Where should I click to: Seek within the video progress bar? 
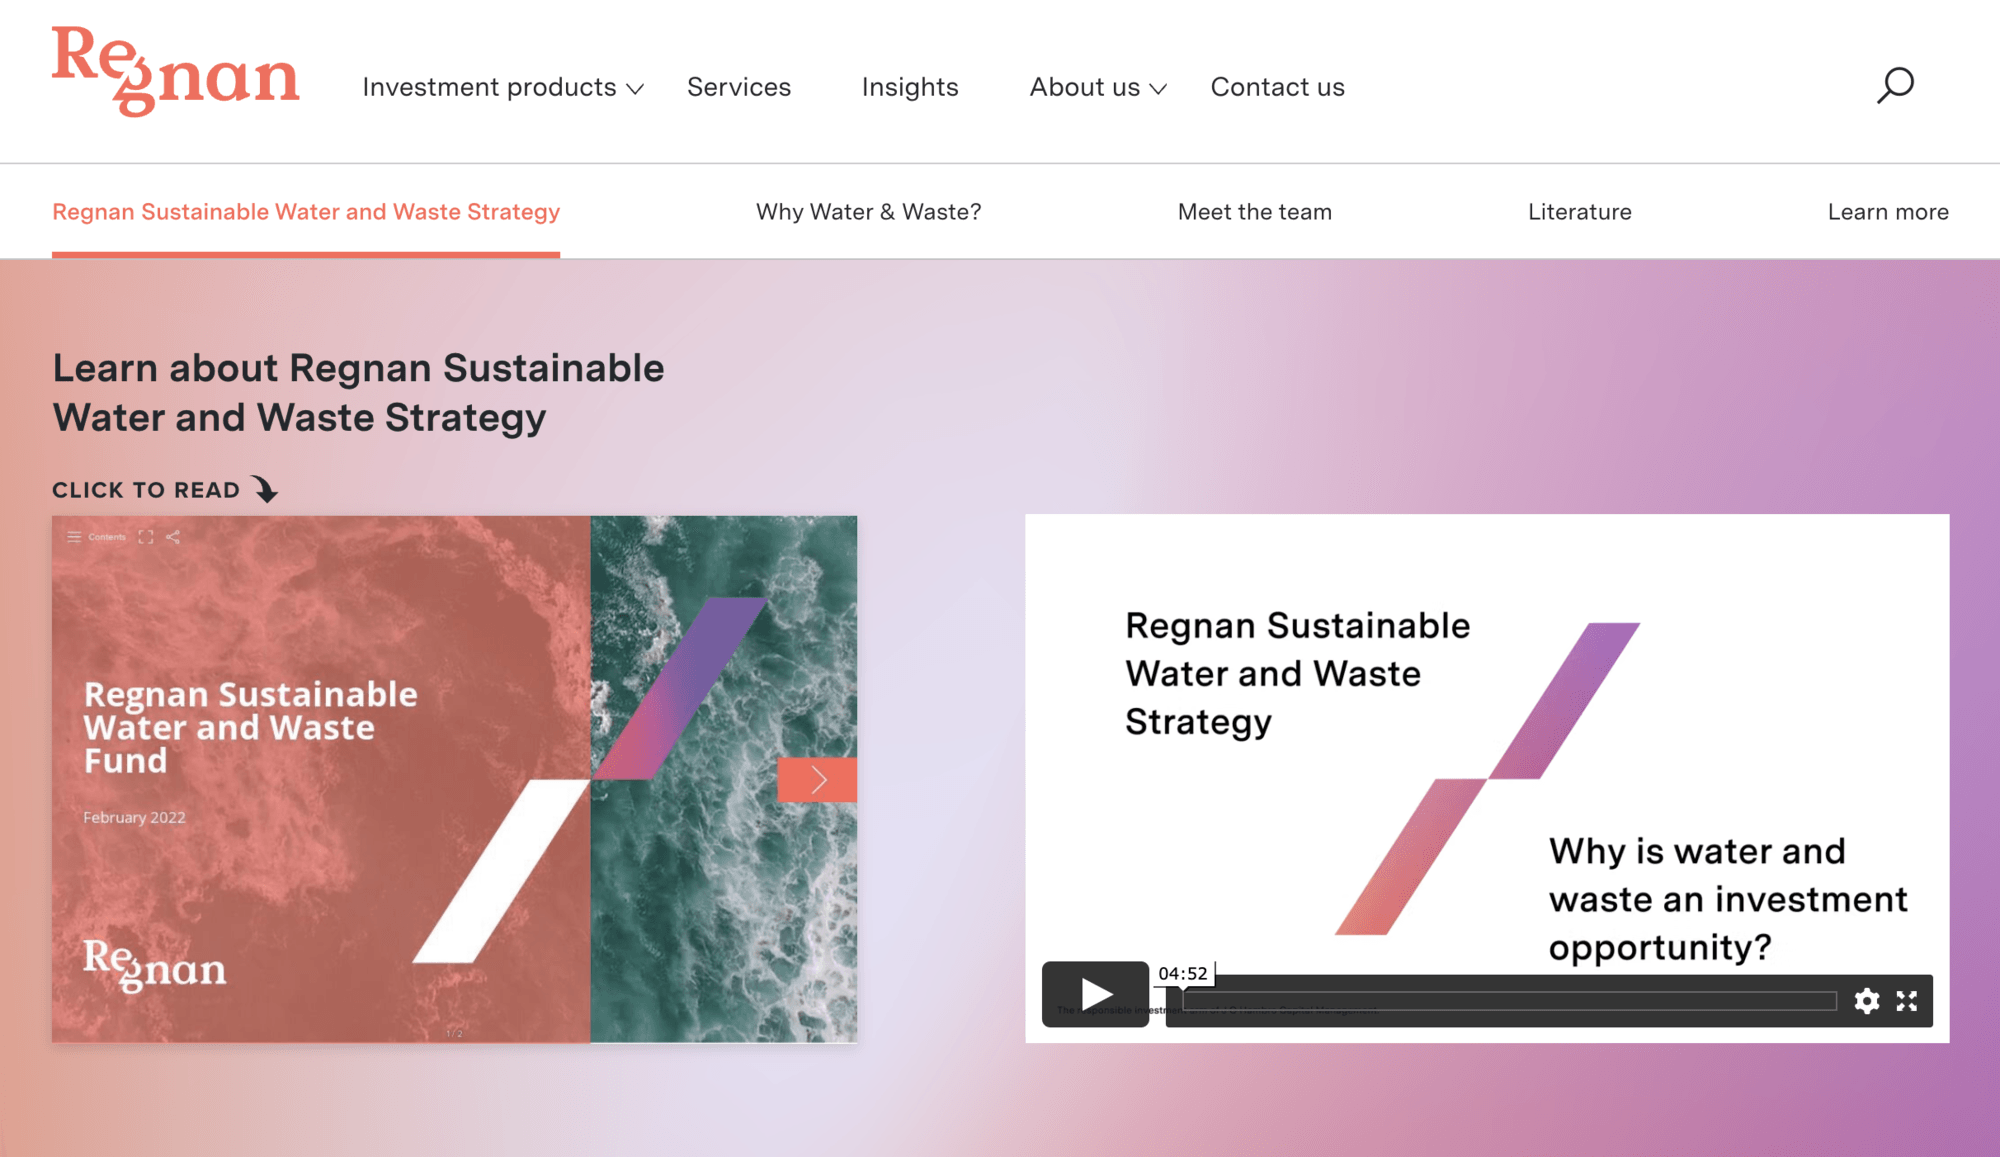(1510, 1001)
